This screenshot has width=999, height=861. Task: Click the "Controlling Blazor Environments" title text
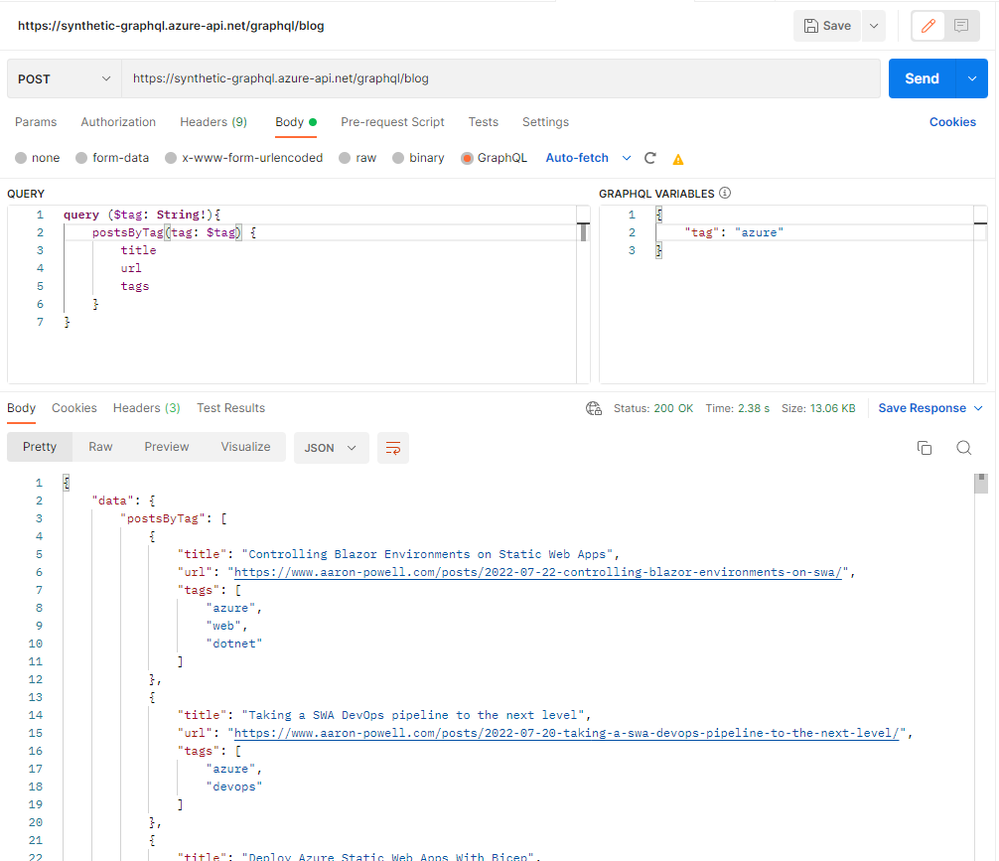tap(427, 554)
